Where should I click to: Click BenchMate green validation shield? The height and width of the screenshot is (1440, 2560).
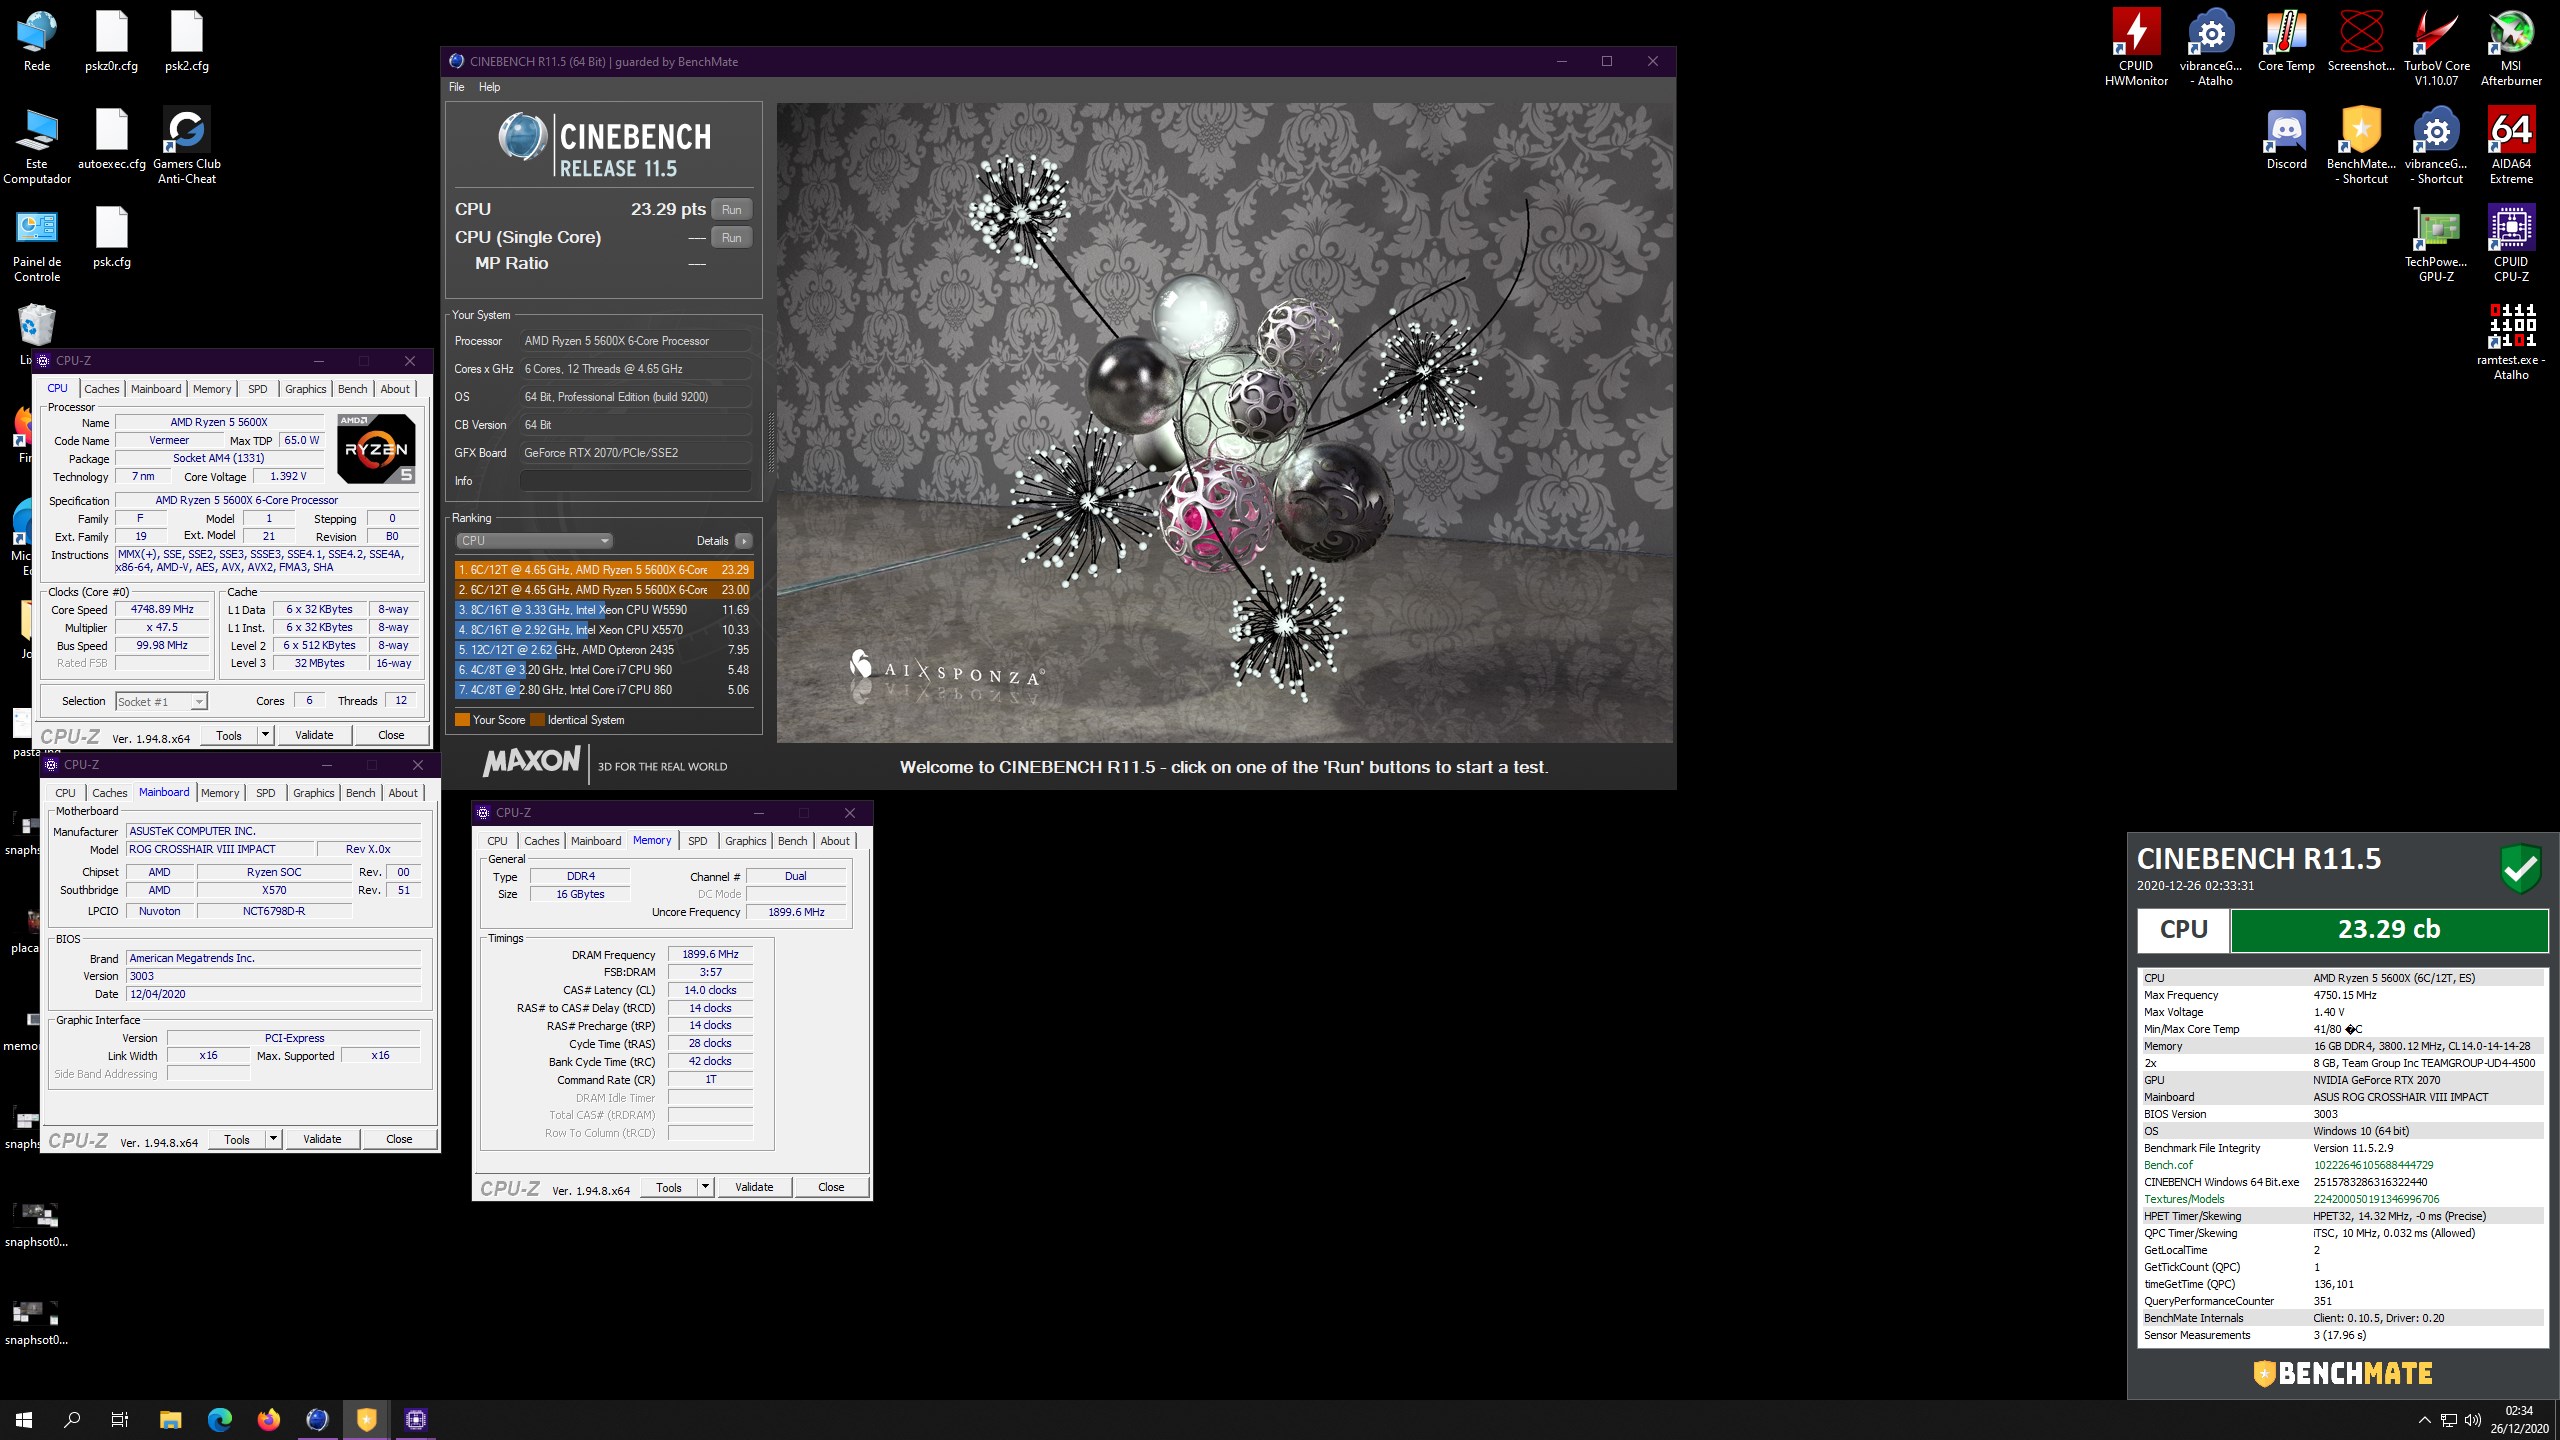click(2520, 869)
